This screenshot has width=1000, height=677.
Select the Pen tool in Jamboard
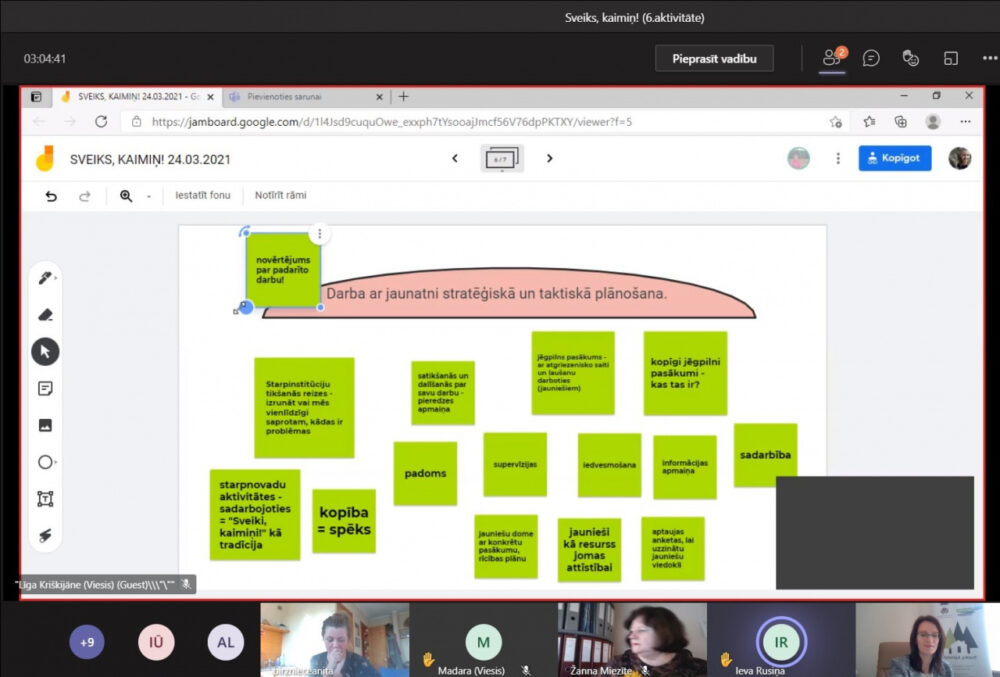(45, 278)
